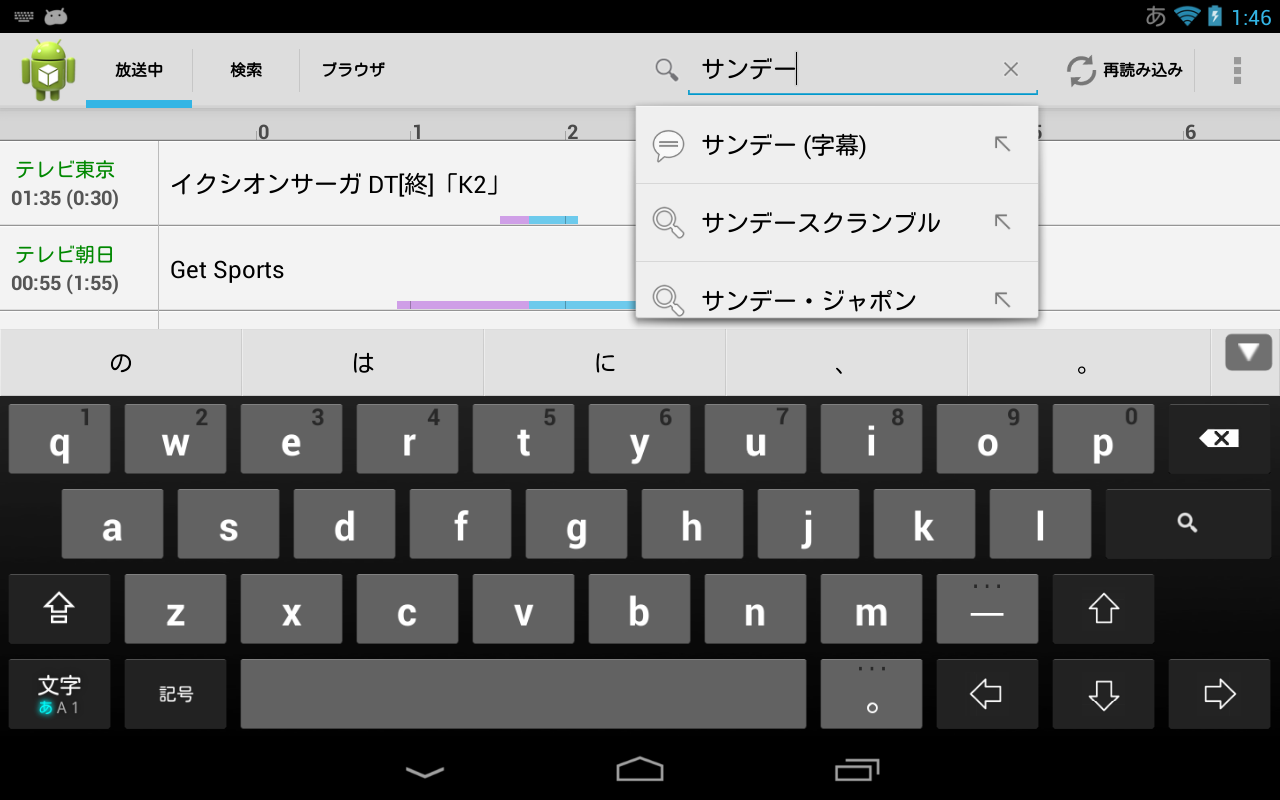Tap the keyboard notification icon in status bar

coord(24,16)
